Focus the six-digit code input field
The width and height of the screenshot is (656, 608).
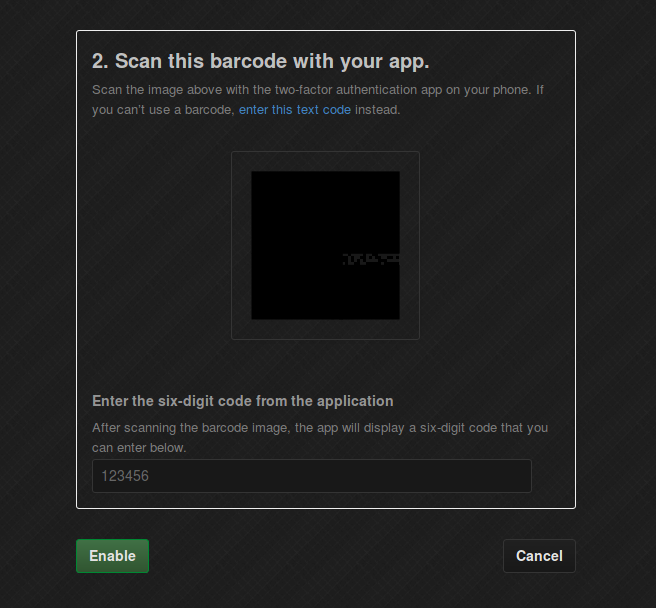coord(312,476)
